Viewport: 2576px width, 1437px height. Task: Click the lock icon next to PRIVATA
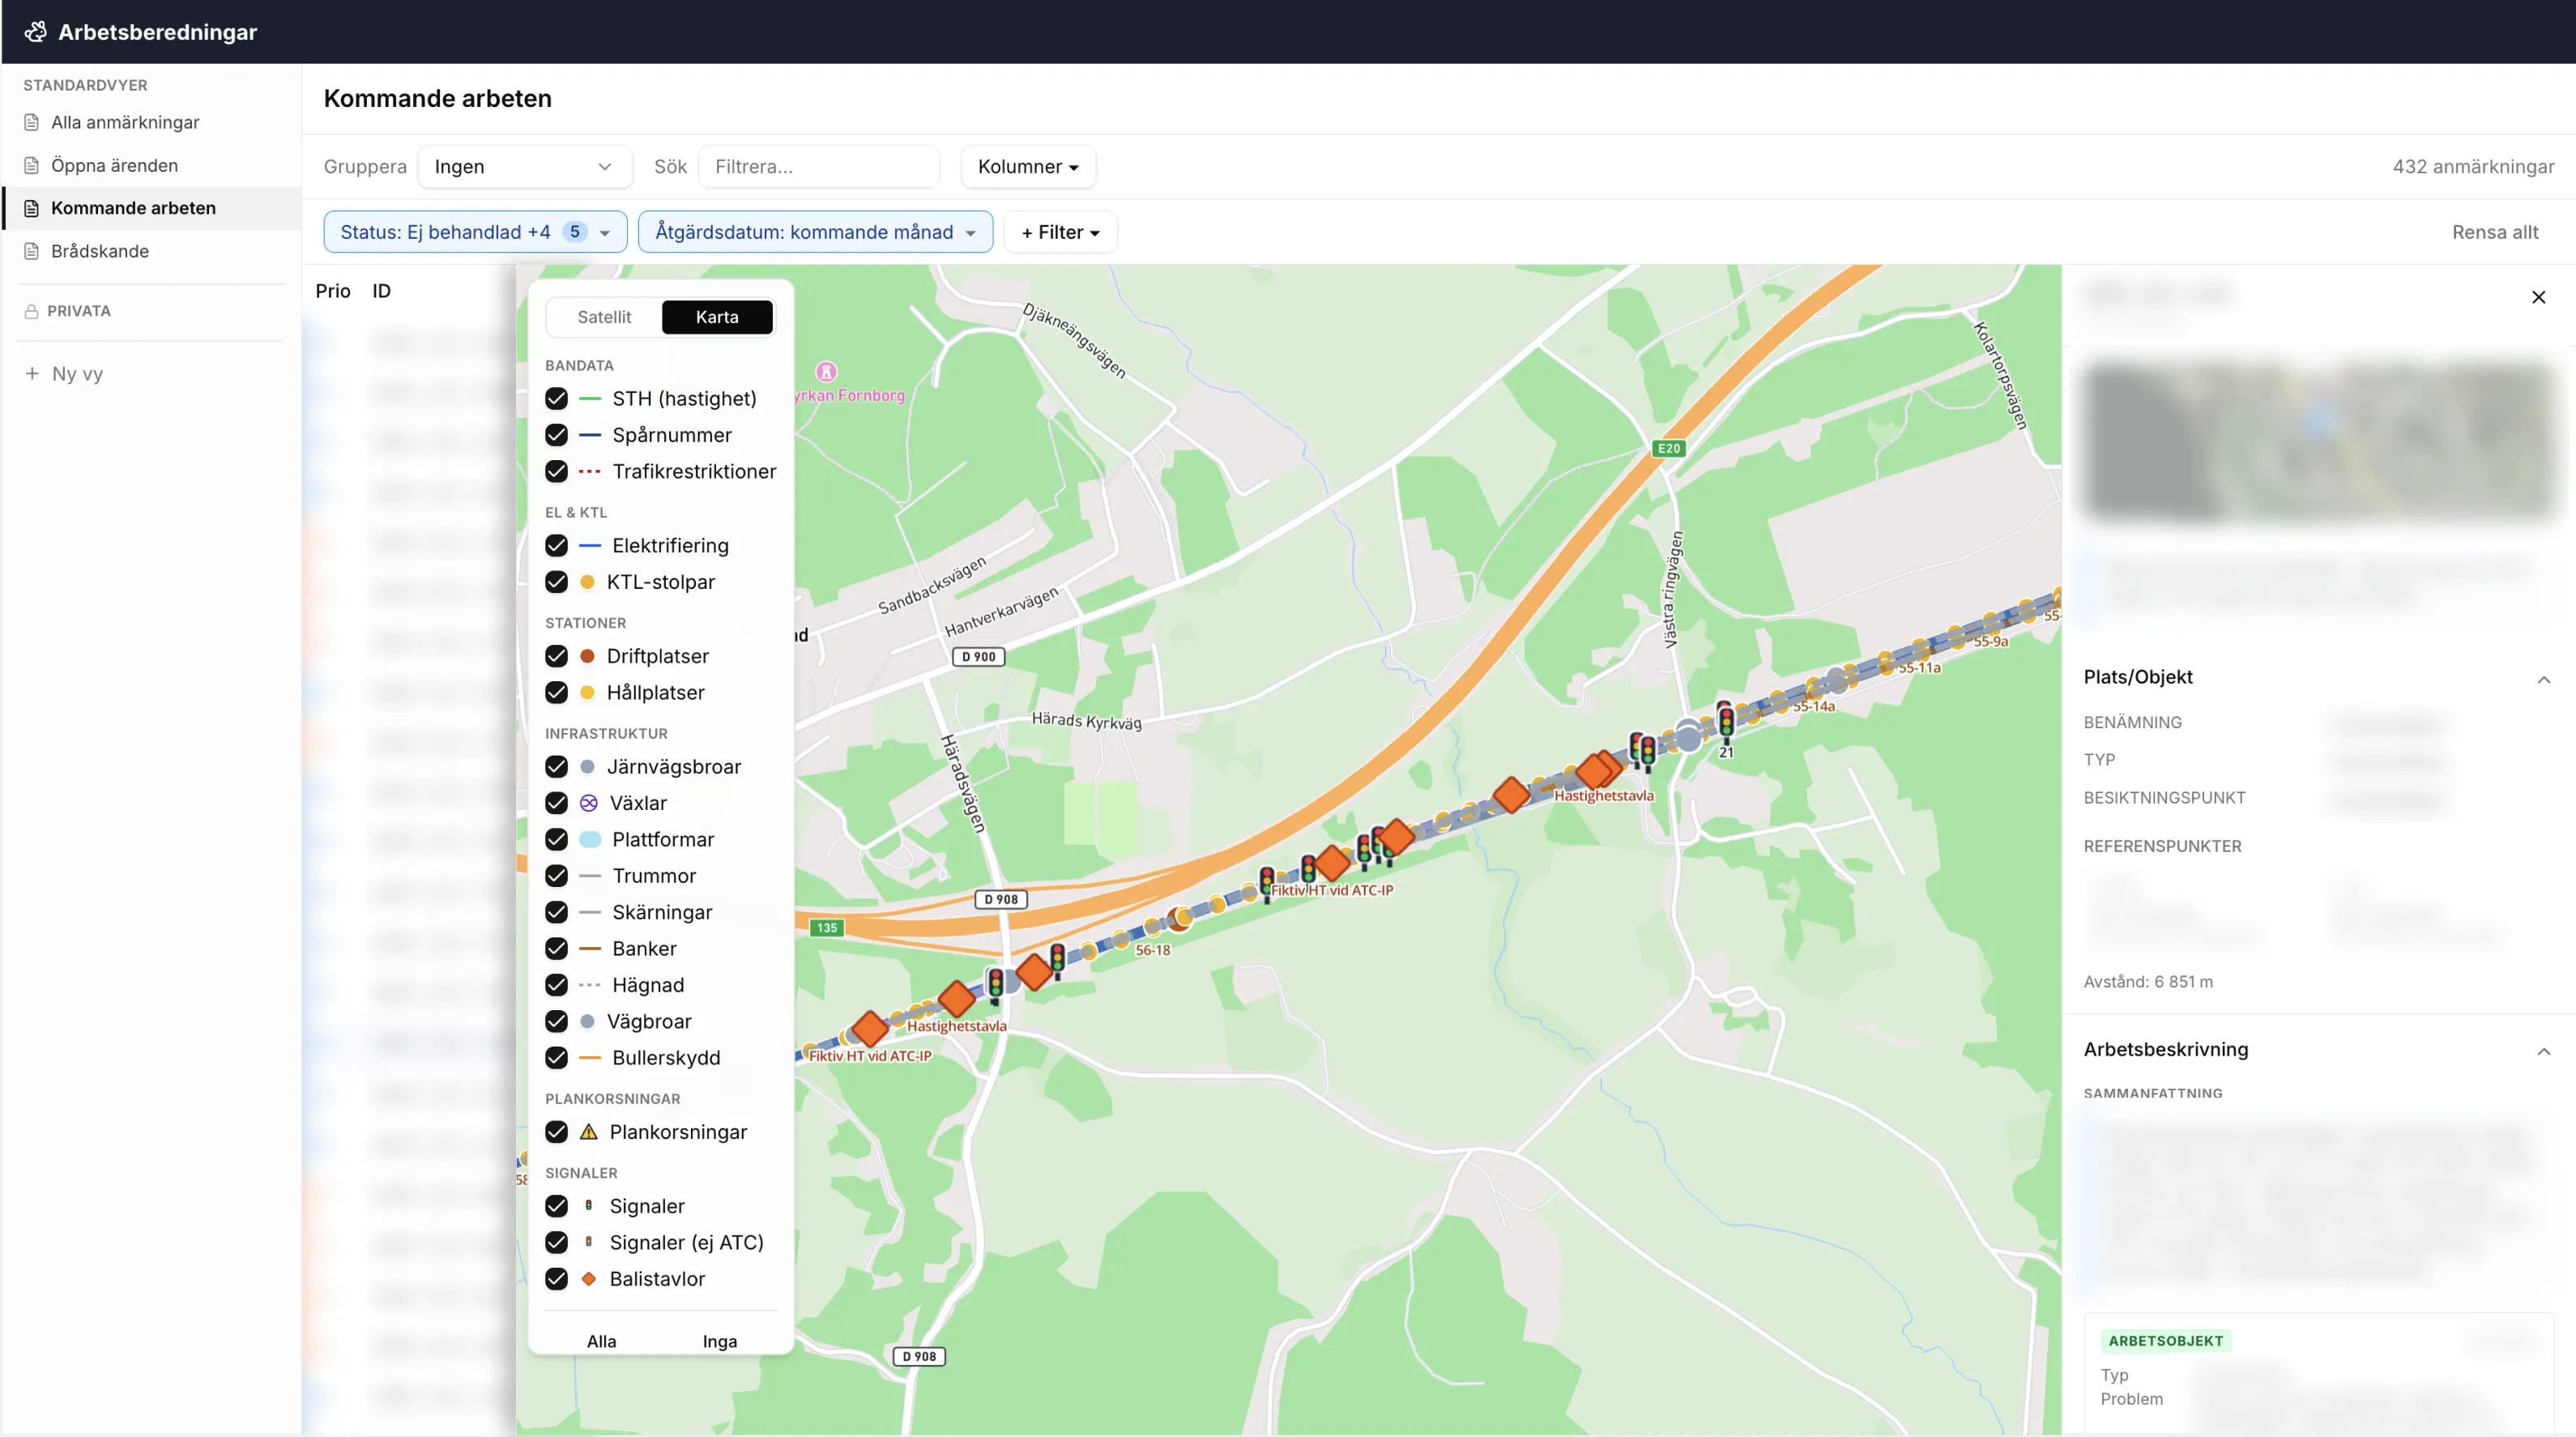pyautogui.click(x=31, y=310)
